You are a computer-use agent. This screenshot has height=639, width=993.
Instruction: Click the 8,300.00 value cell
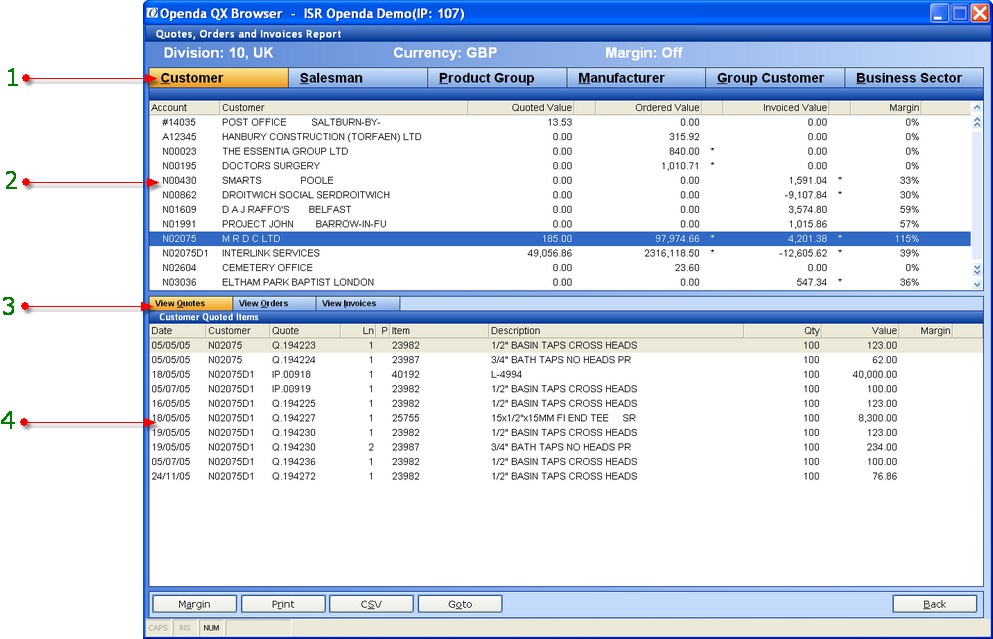click(x=878, y=418)
